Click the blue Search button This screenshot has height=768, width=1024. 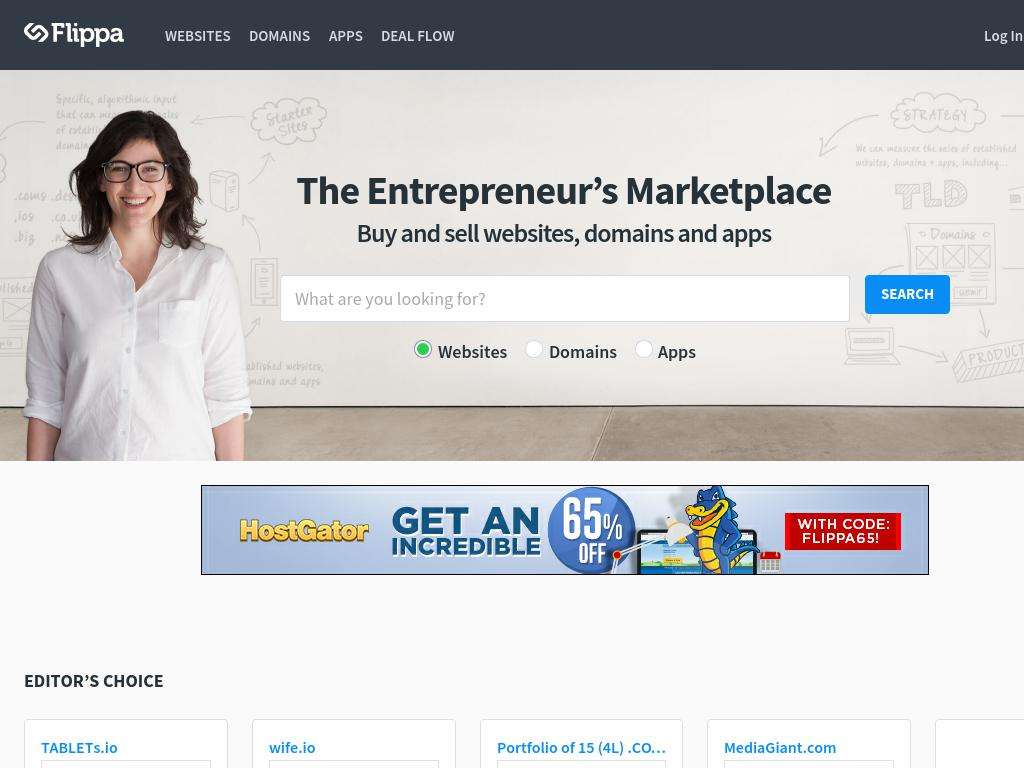click(907, 295)
